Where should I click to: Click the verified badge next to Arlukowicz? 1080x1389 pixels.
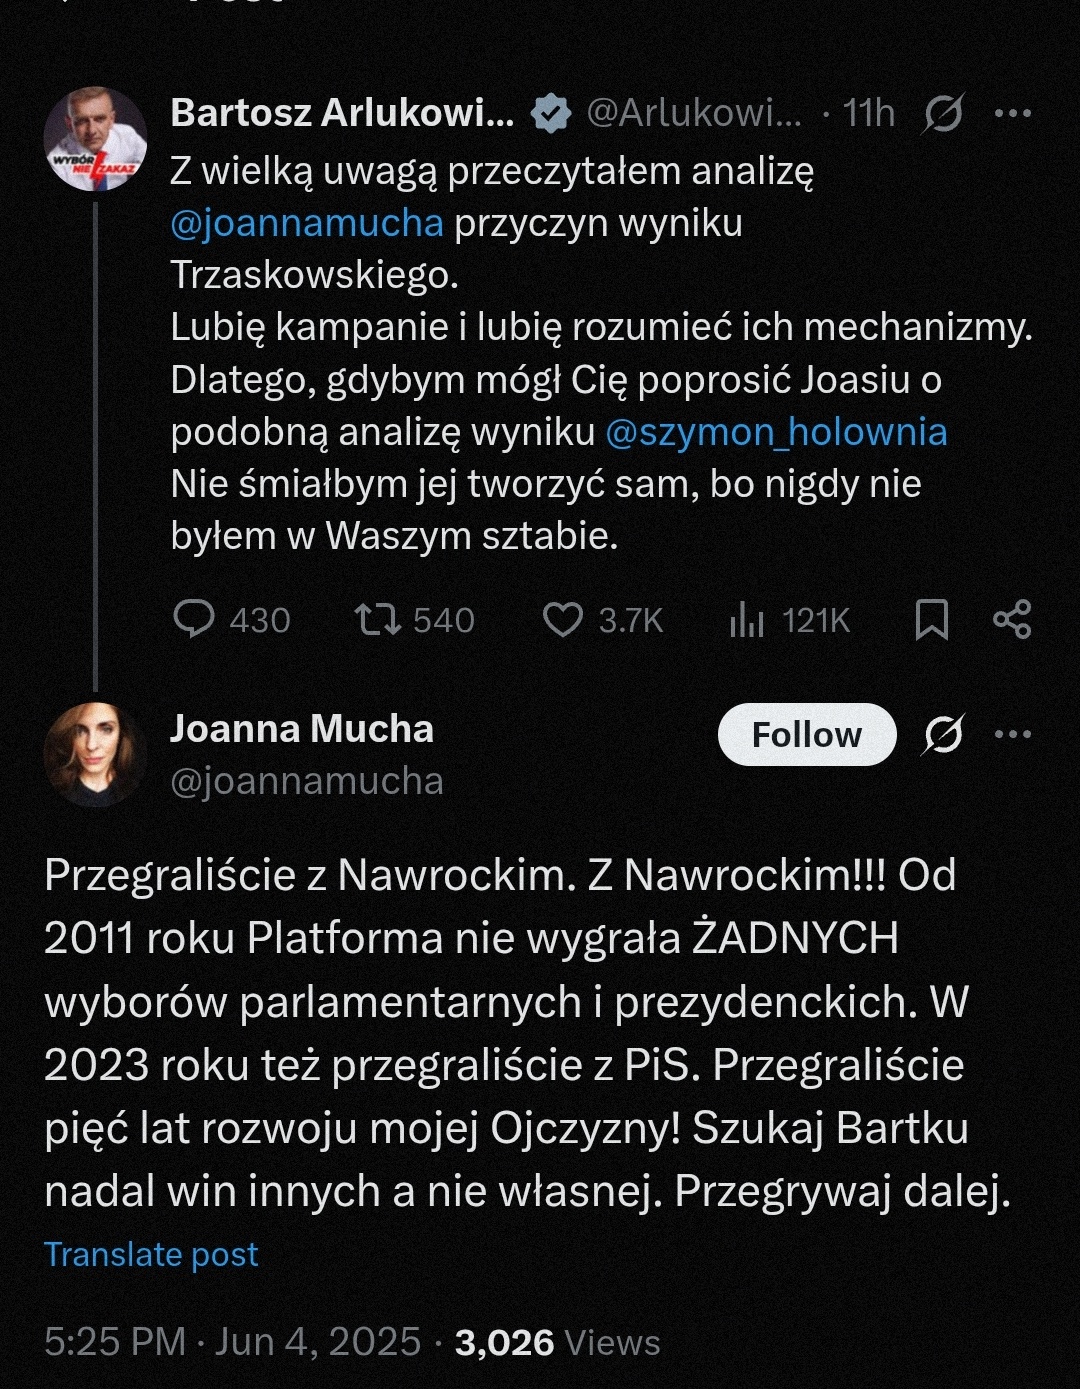point(550,114)
